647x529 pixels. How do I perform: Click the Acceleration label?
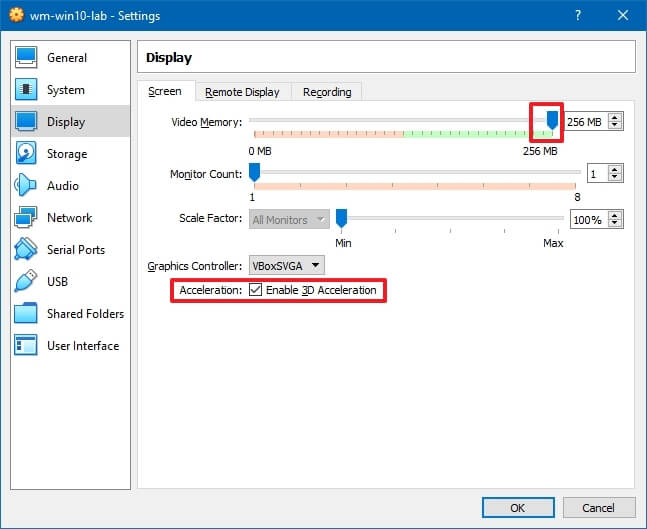point(210,290)
